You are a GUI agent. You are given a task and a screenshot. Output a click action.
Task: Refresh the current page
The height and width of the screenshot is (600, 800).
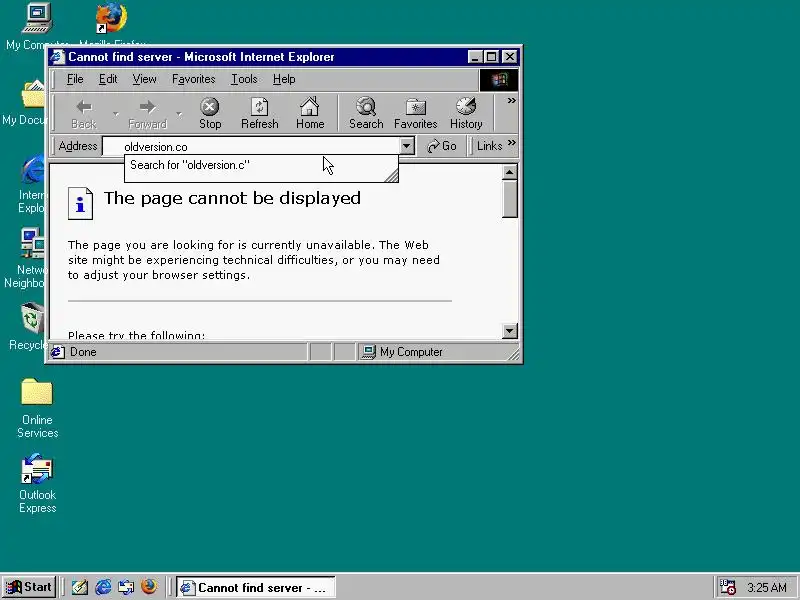pyautogui.click(x=260, y=113)
